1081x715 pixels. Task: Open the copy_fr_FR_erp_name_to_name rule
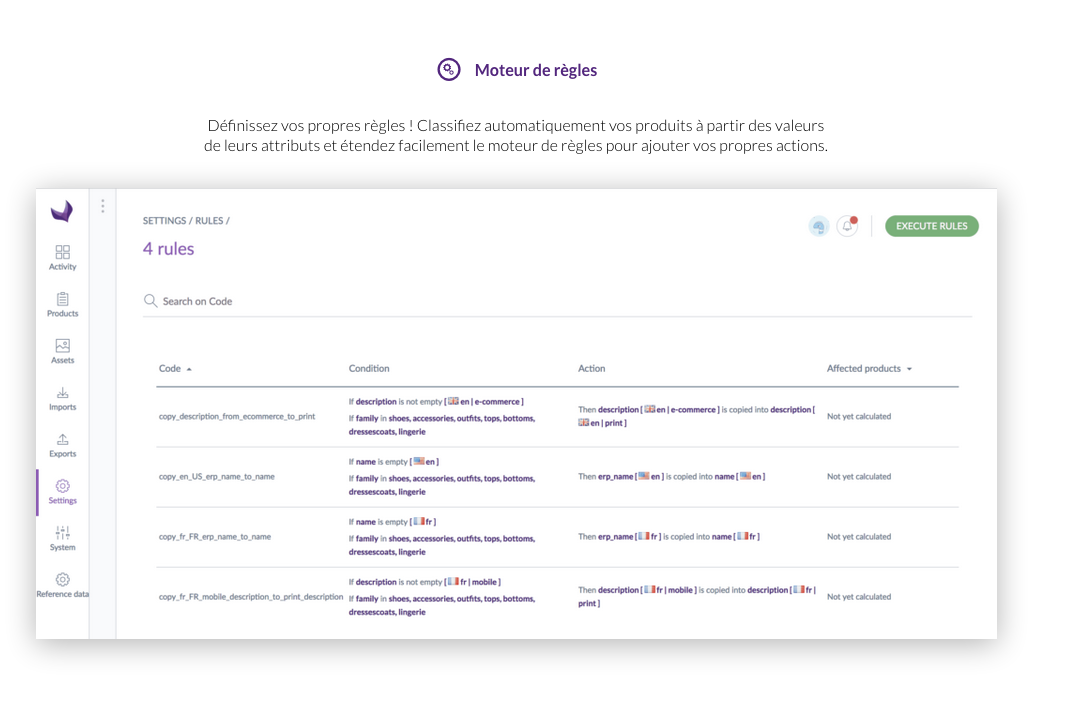[214, 537]
